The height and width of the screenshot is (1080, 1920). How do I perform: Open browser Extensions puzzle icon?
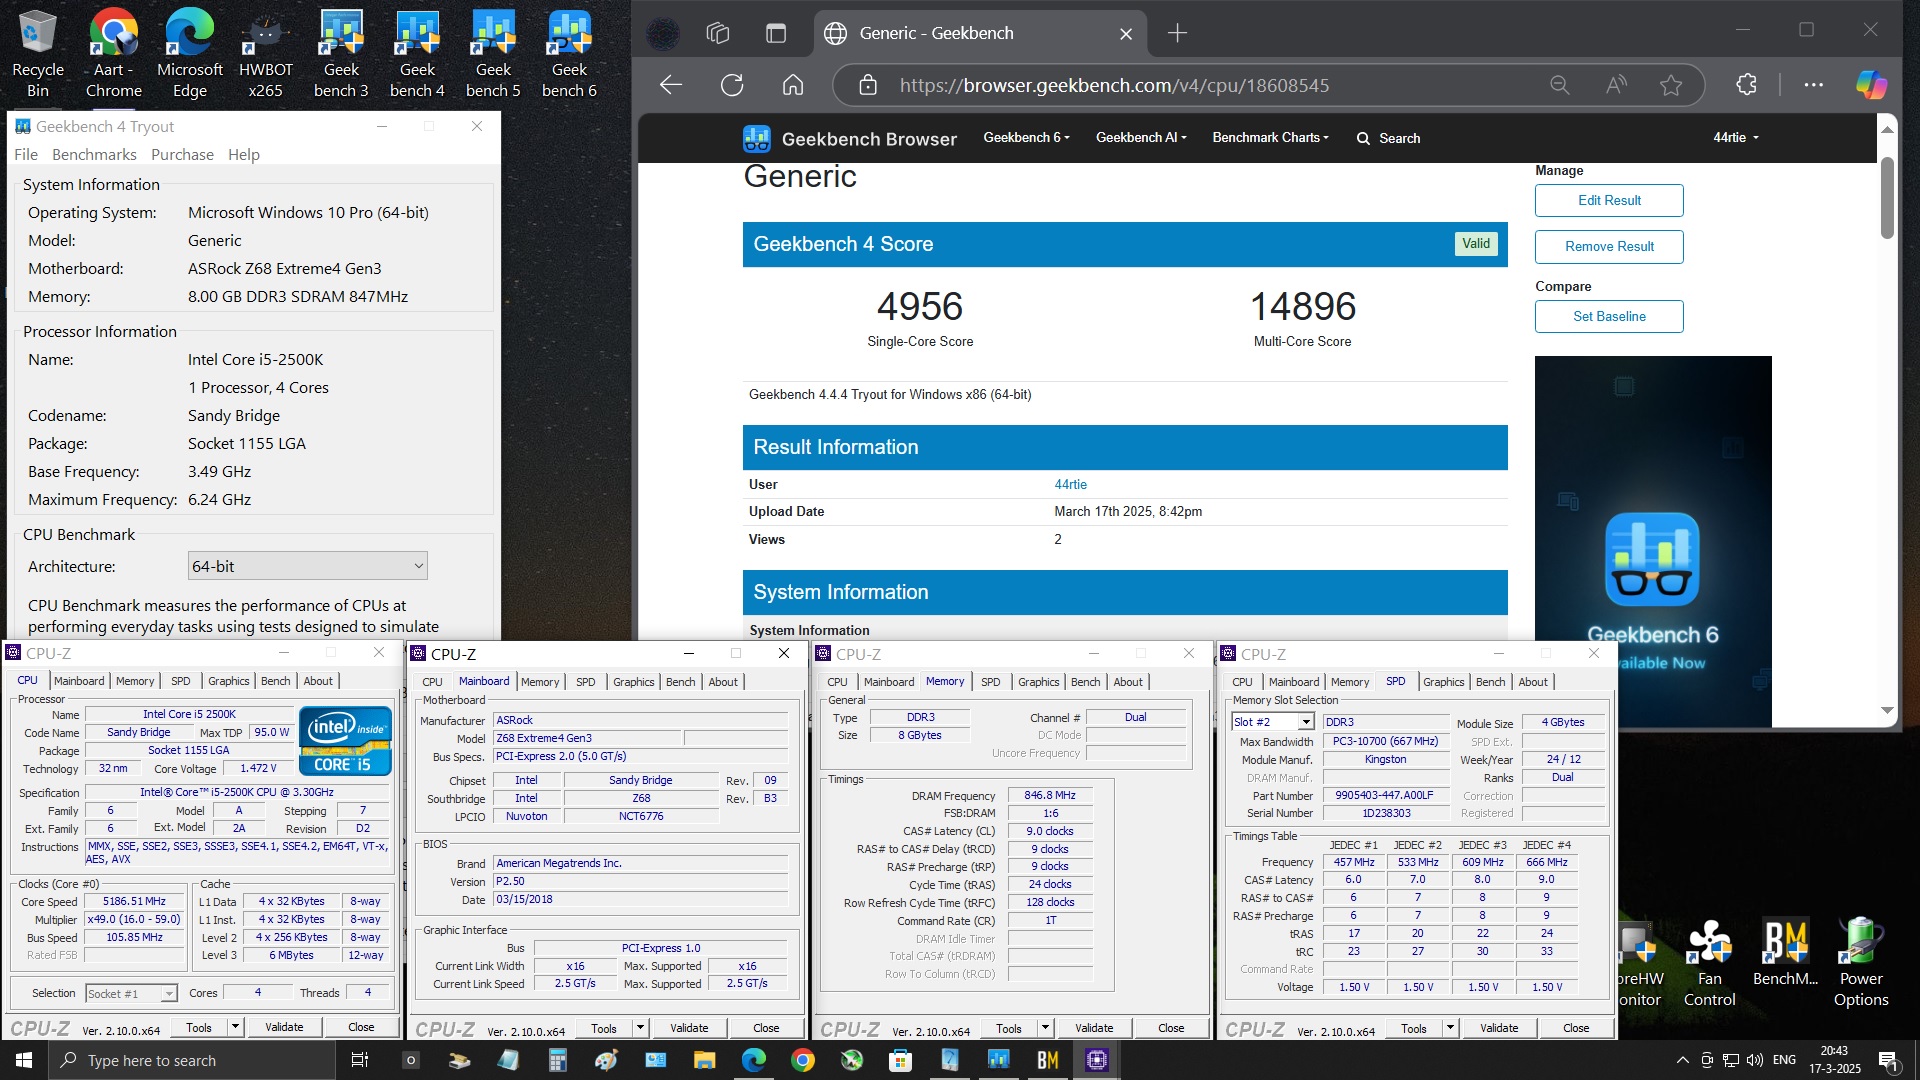1747,85
